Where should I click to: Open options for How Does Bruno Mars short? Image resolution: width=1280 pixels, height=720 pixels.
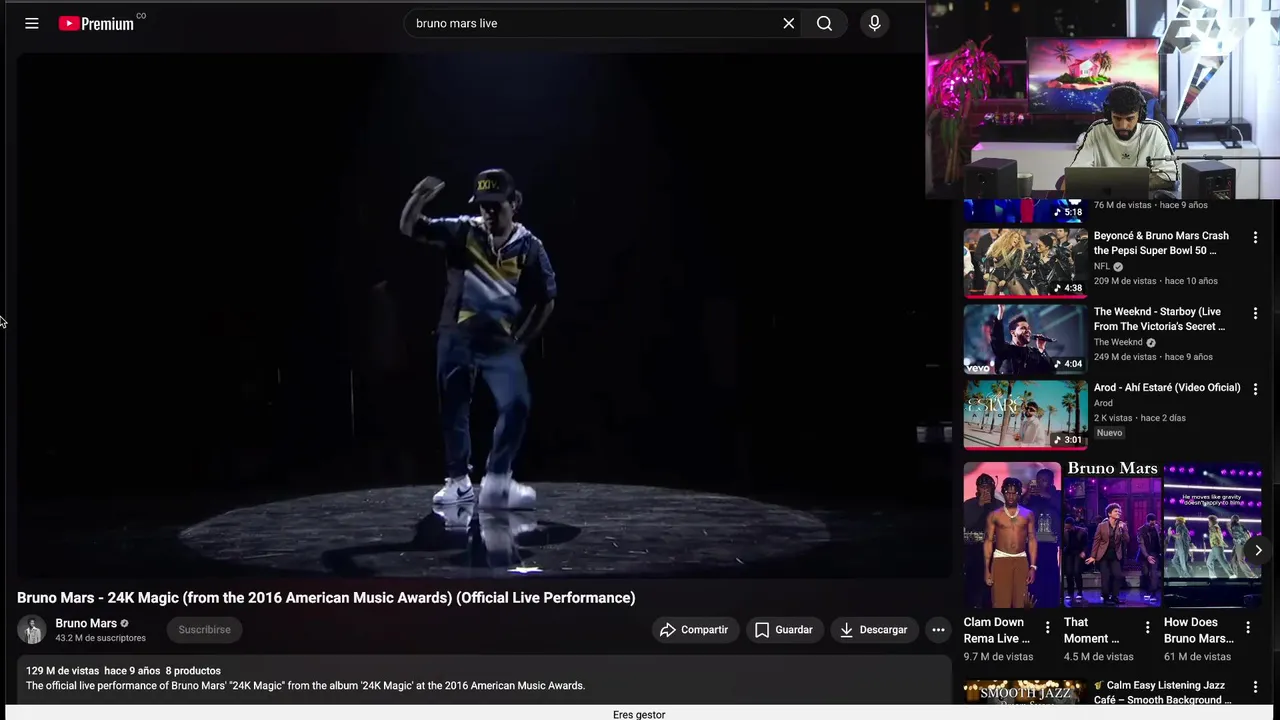(x=1247, y=628)
